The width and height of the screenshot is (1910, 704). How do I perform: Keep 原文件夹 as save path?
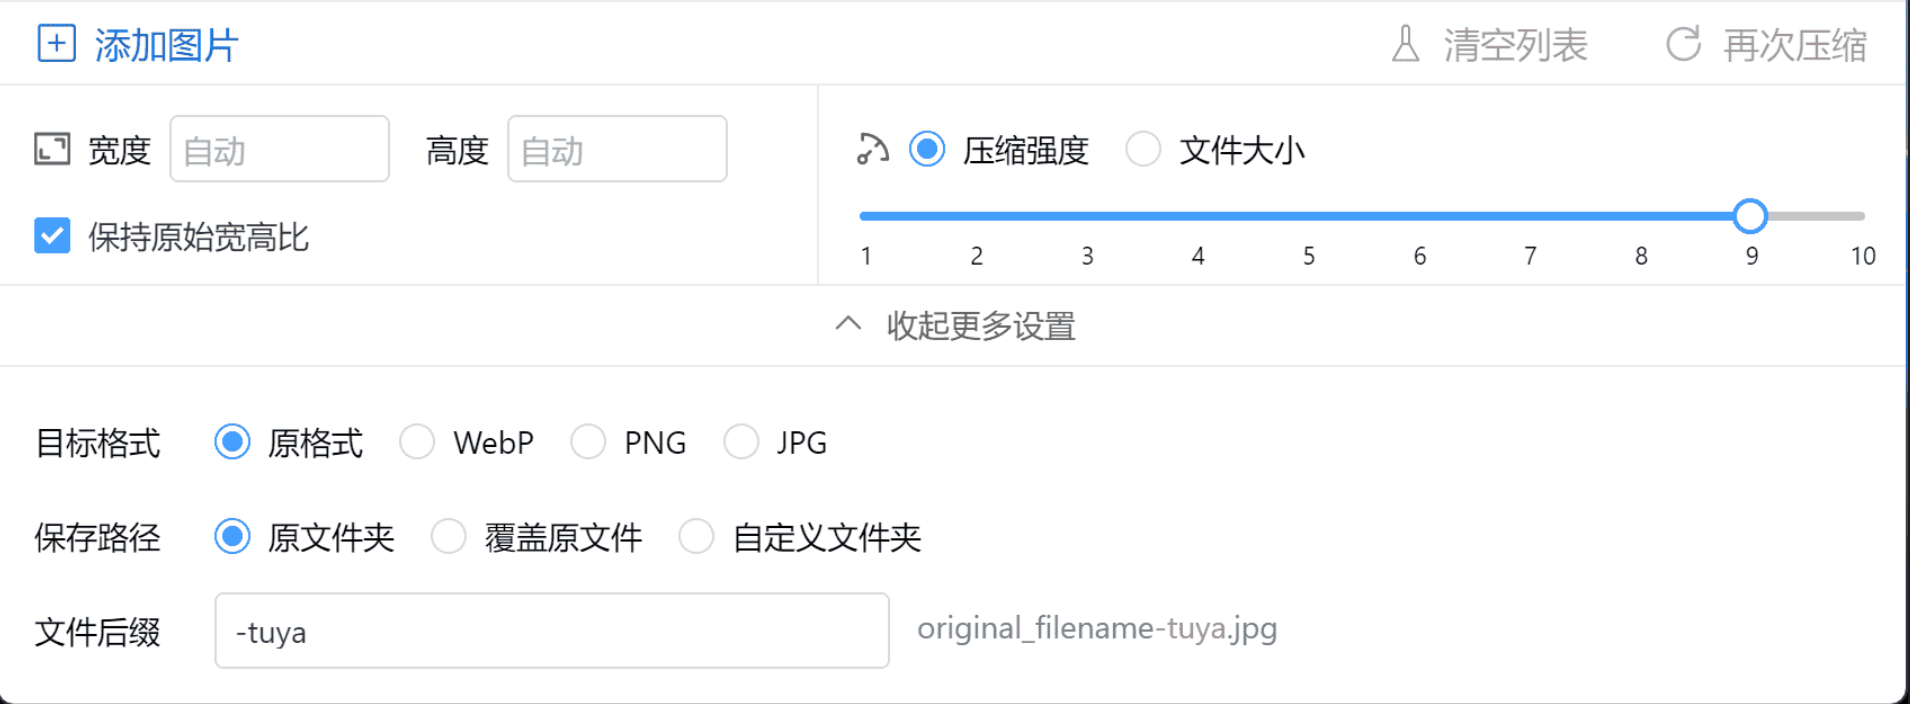232,537
